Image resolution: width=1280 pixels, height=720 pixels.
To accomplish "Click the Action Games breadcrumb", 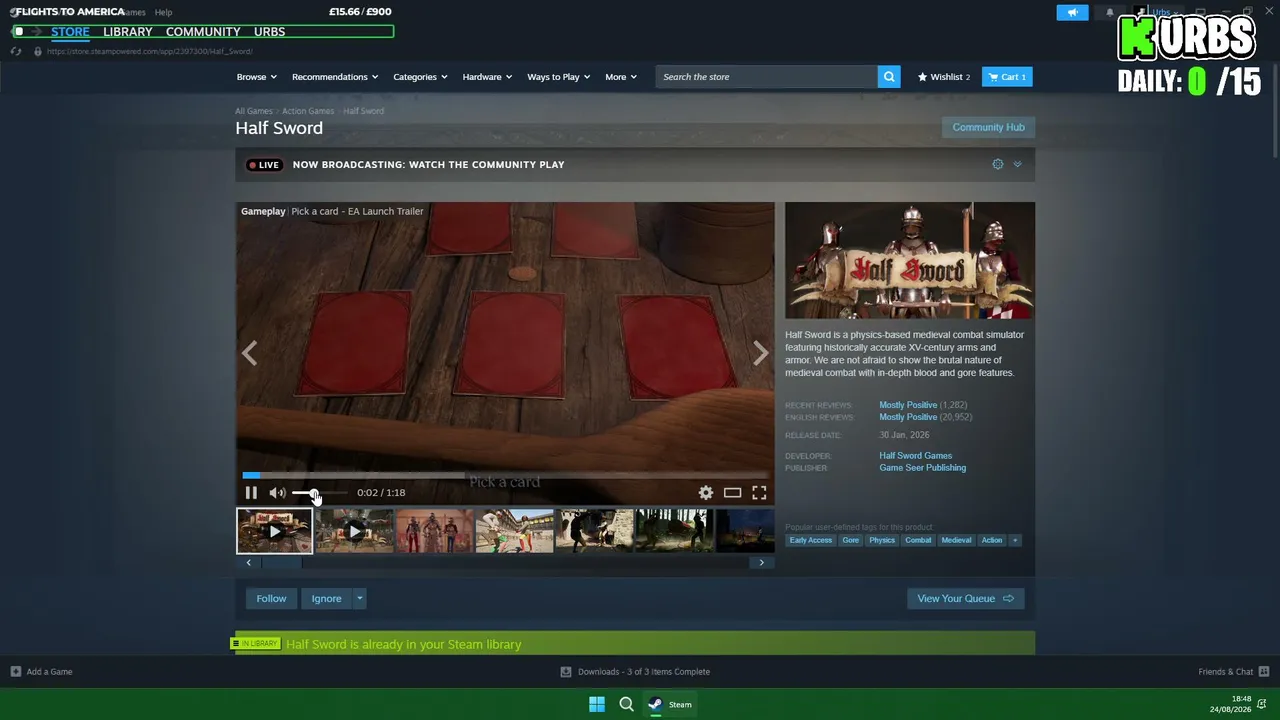I will pyautogui.click(x=308, y=111).
